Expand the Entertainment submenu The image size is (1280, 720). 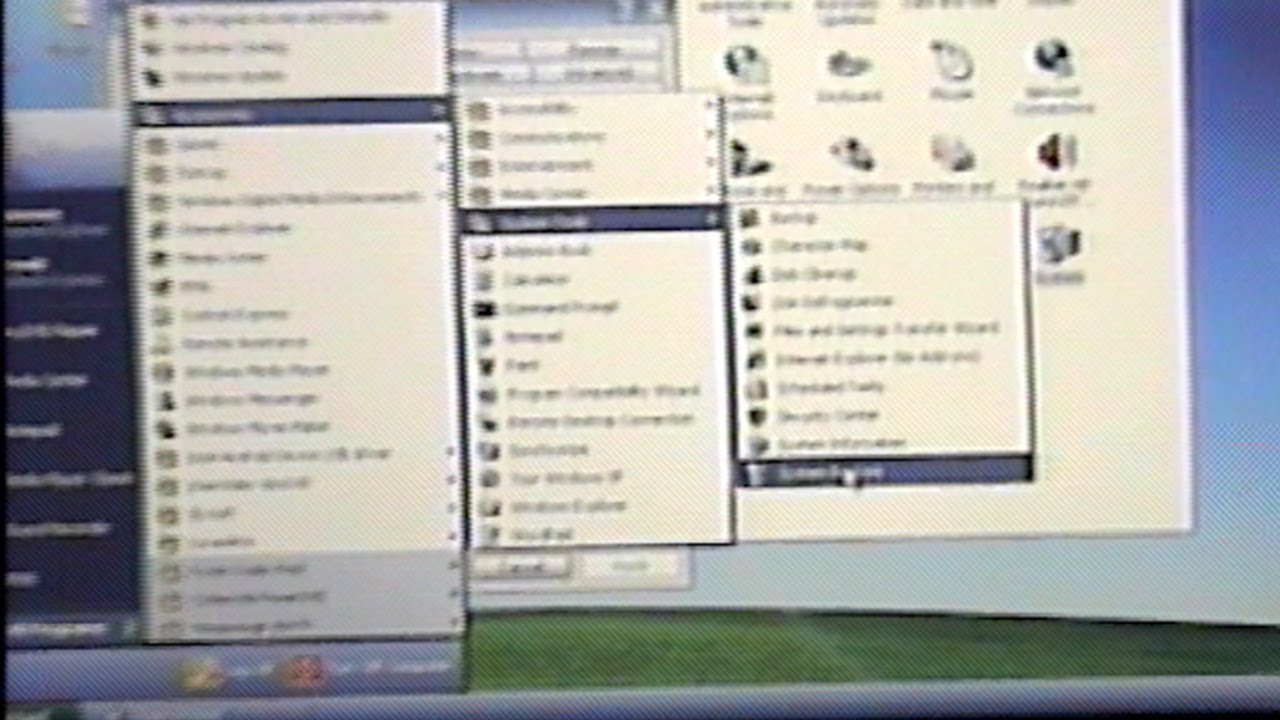pos(594,165)
